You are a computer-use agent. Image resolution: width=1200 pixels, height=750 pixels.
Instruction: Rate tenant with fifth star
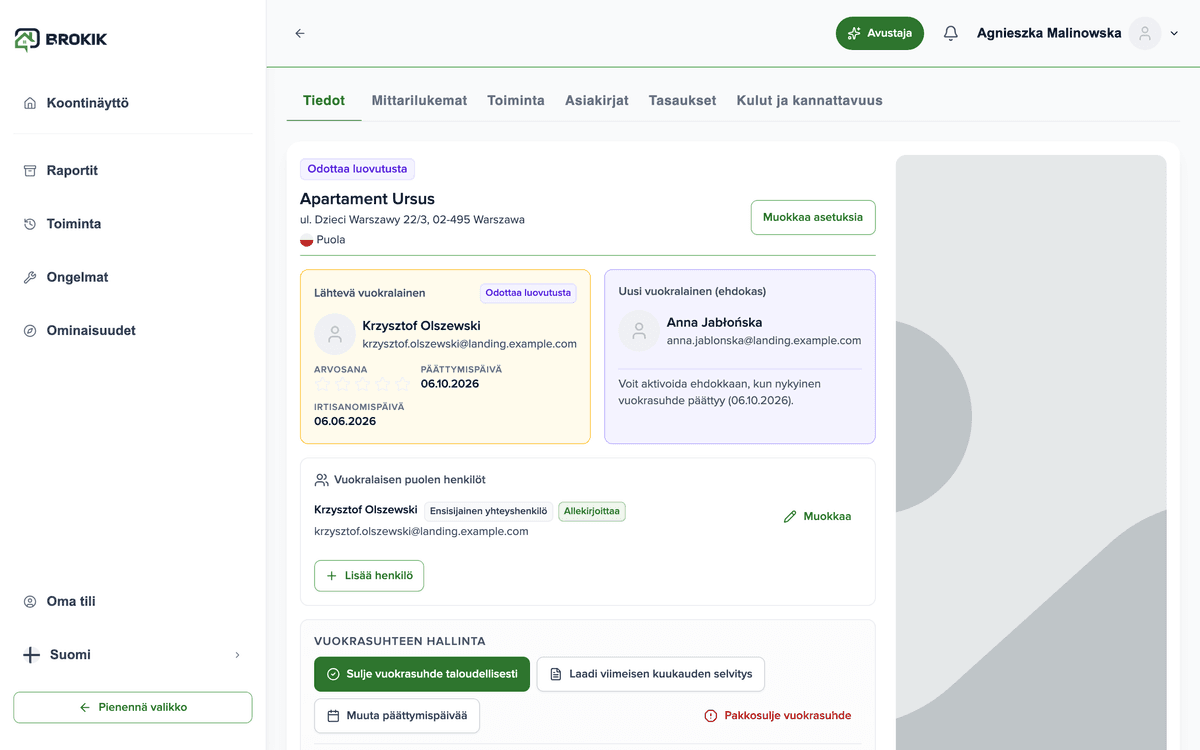coord(402,385)
